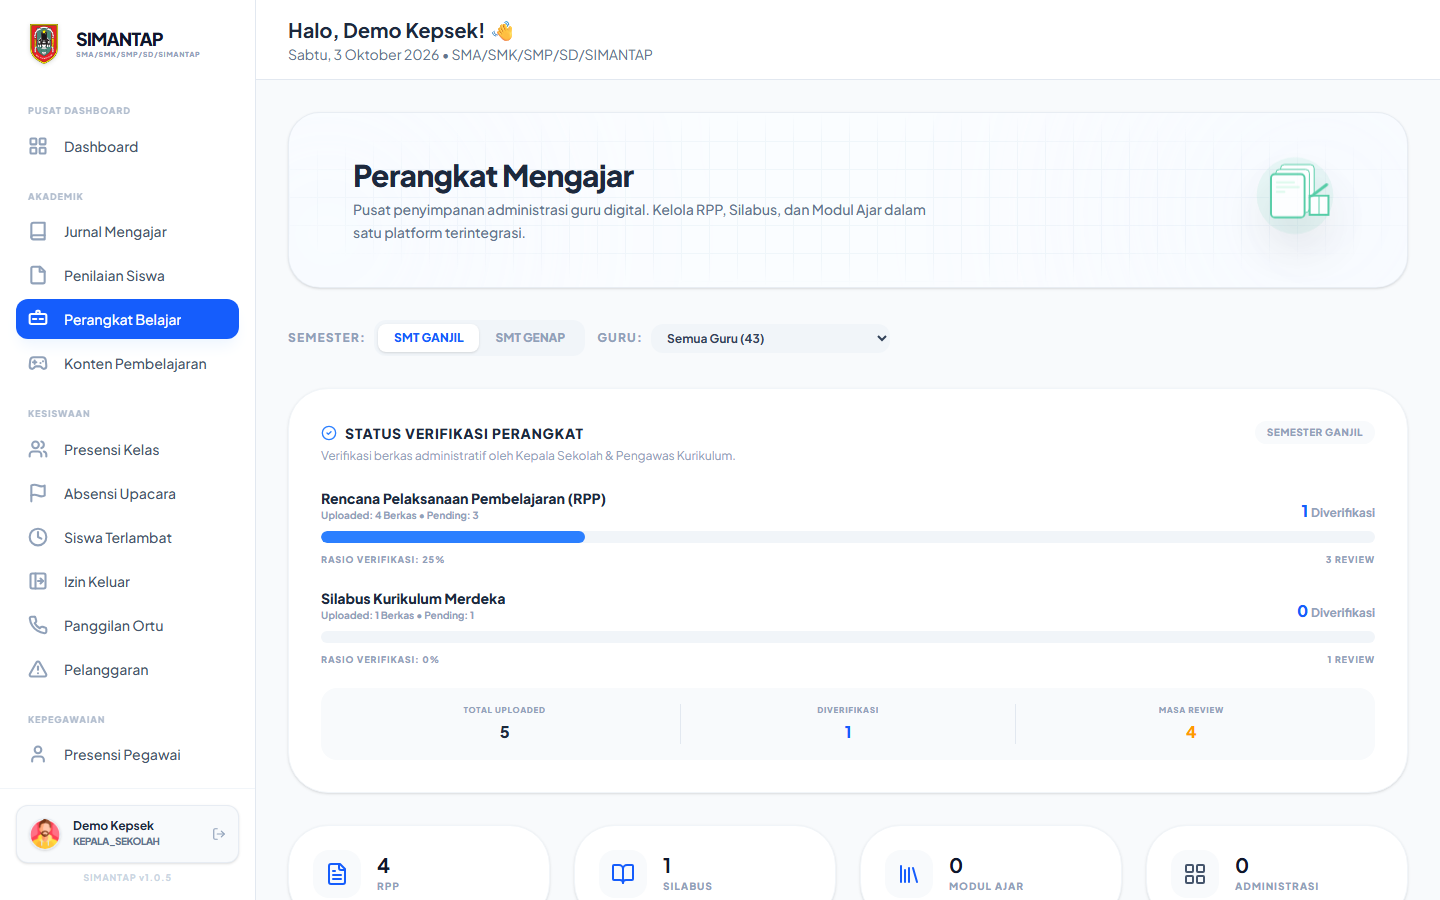Click the TOTAL UPLOADED value 5
The image size is (1440, 900).
(505, 733)
